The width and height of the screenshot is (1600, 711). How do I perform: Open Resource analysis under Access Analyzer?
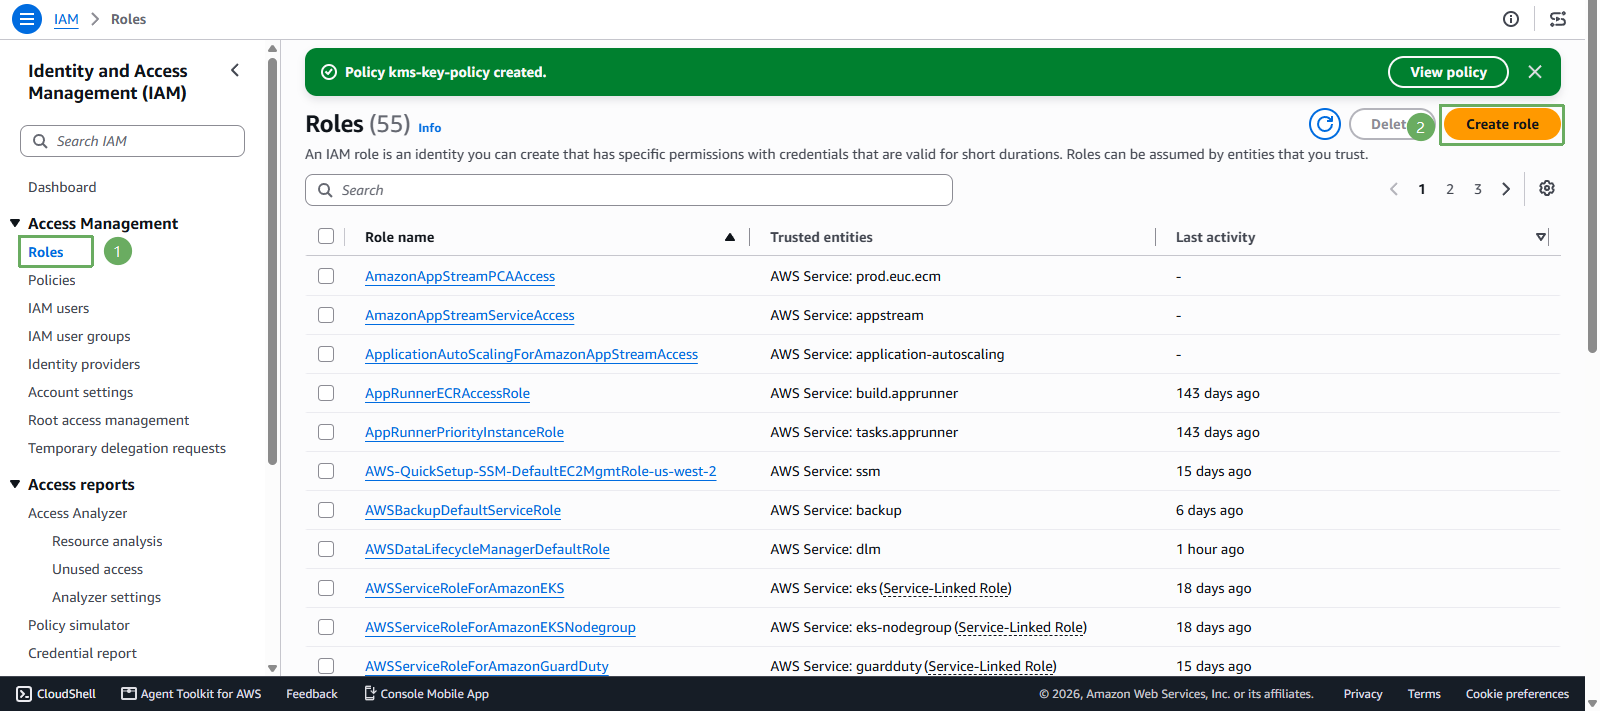(107, 541)
